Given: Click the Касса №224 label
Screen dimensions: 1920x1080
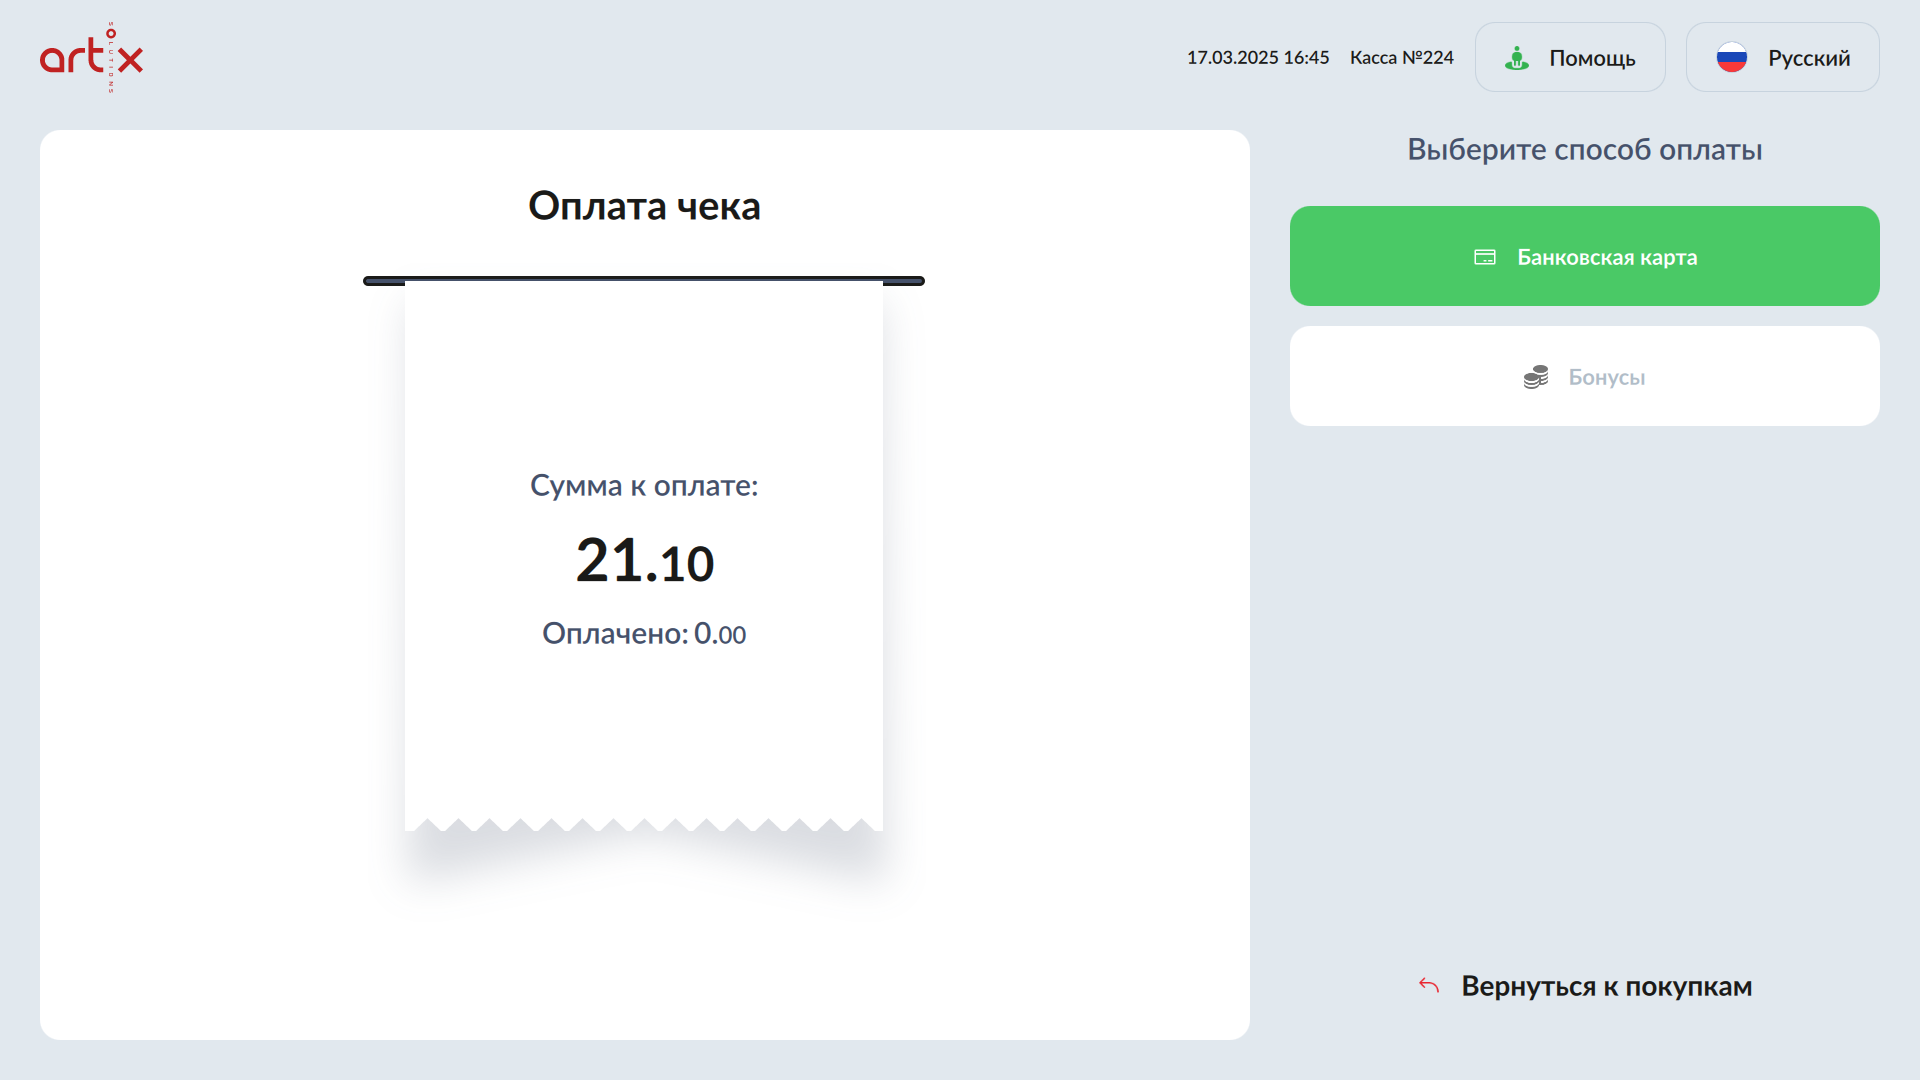Looking at the screenshot, I should coord(1401,58).
